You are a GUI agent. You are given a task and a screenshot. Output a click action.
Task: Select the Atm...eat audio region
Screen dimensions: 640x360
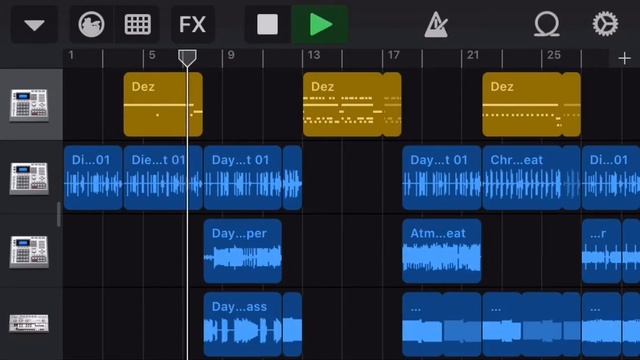442,251
